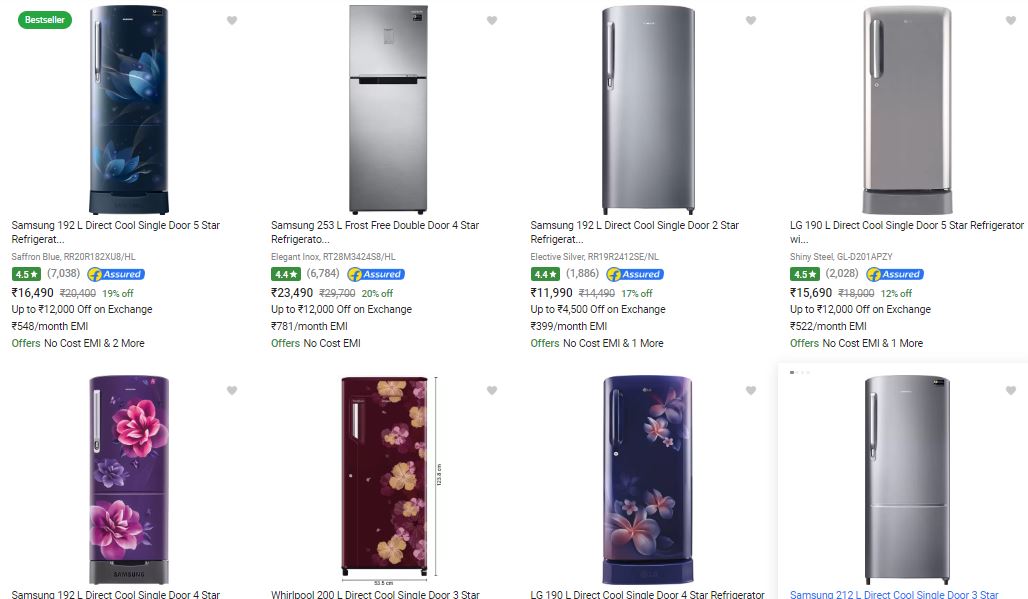This screenshot has height=599, width=1028.
Task: Click the image carousel dots above Samsung 212 L
Action: [x=800, y=372]
